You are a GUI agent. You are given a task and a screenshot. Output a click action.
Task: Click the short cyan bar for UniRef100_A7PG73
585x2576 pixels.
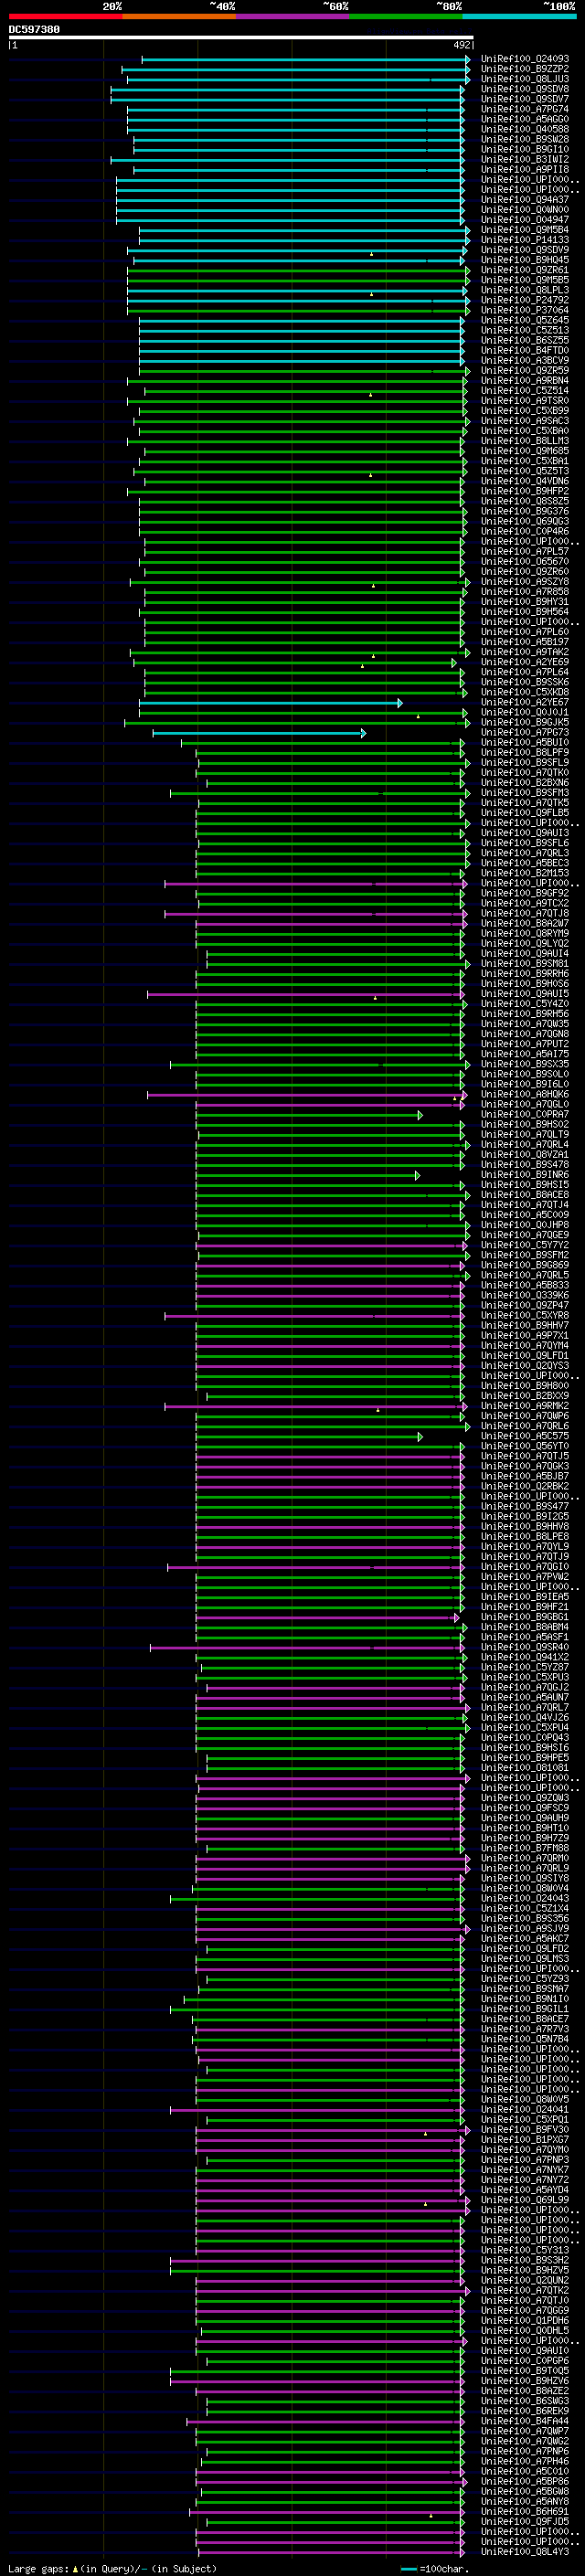(x=259, y=733)
